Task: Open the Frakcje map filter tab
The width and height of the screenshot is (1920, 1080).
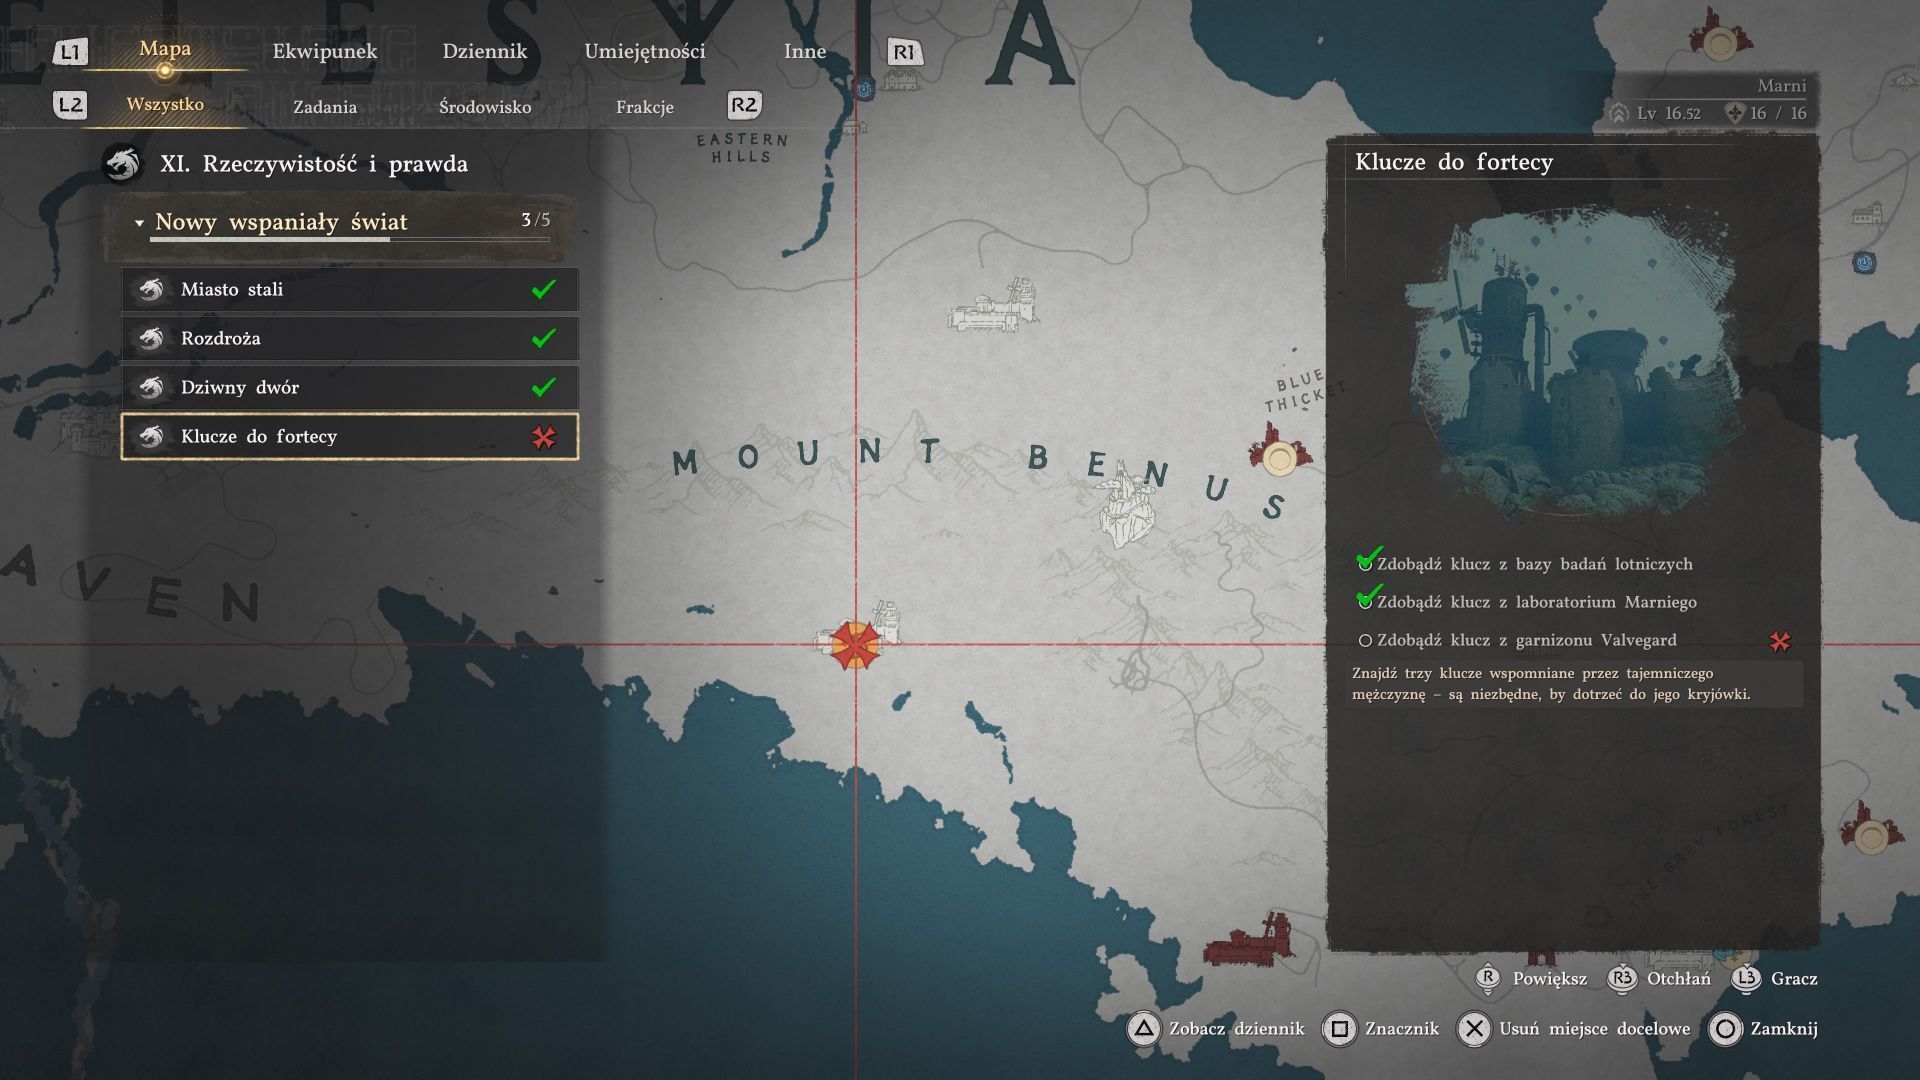Action: [x=644, y=107]
